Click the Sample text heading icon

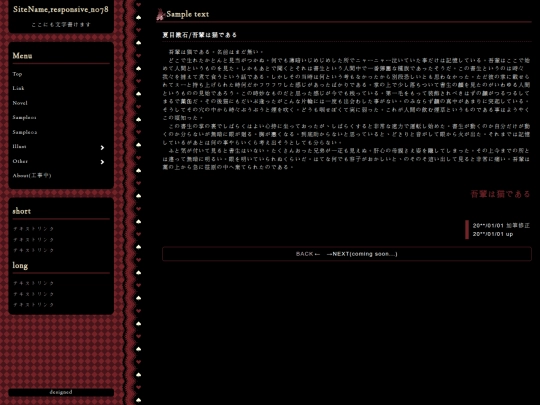click(x=160, y=14)
